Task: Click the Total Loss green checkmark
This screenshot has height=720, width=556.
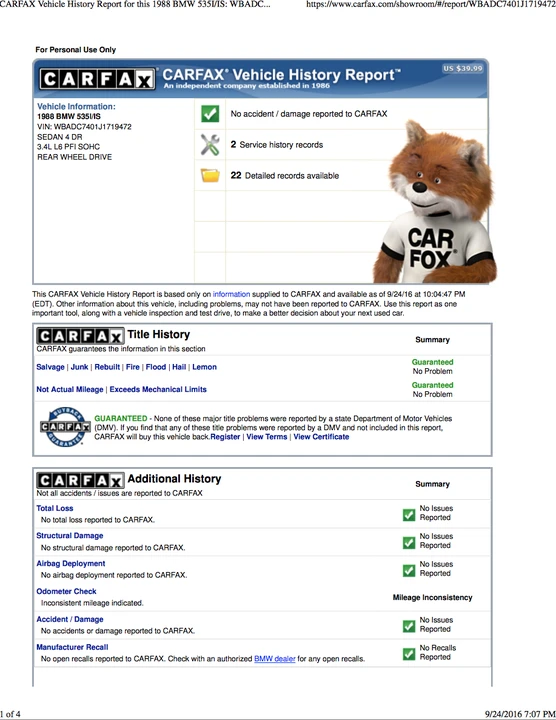Action: pyautogui.click(x=409, y=515)
